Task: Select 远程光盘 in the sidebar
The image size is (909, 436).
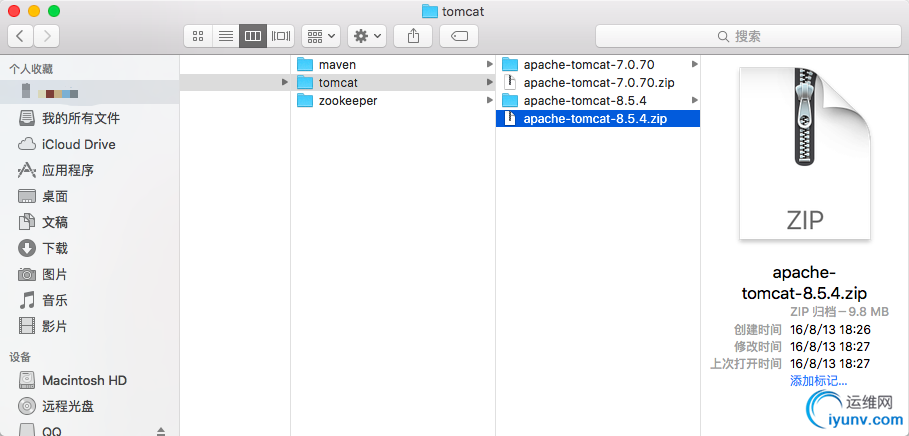Action: click(x=90, y=406)
